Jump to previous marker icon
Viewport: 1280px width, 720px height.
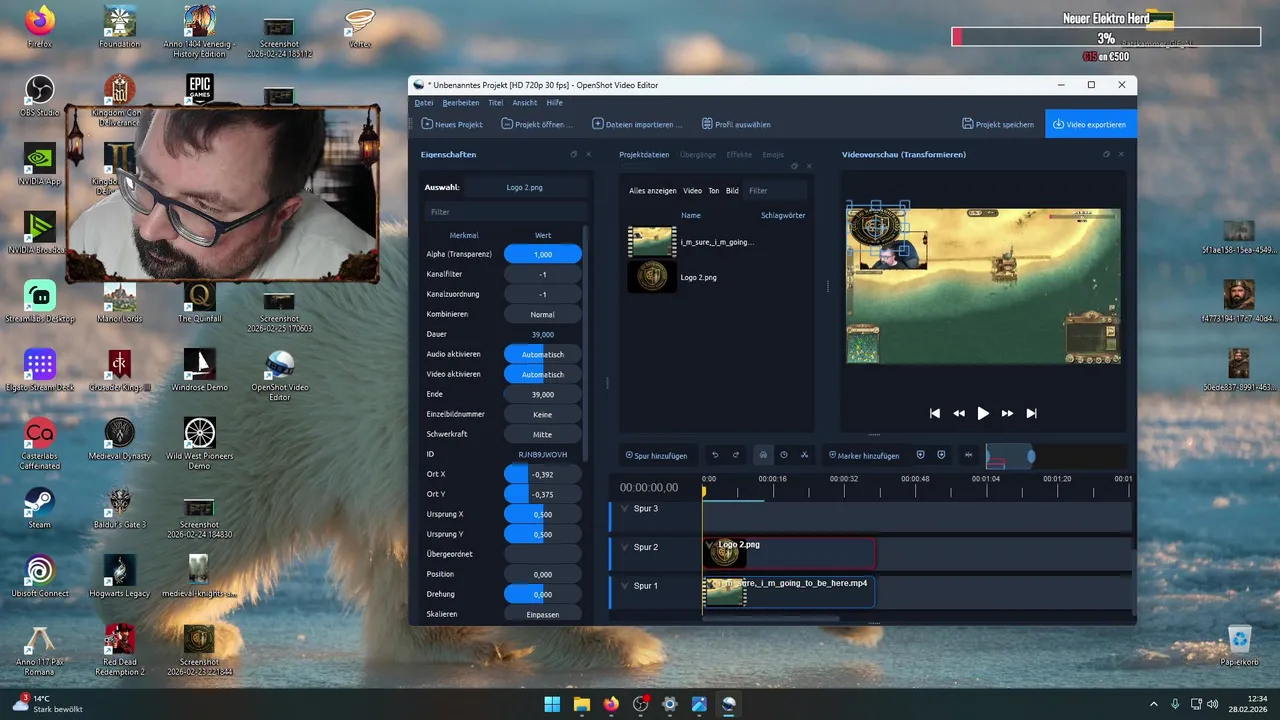[x=920, y=455]
